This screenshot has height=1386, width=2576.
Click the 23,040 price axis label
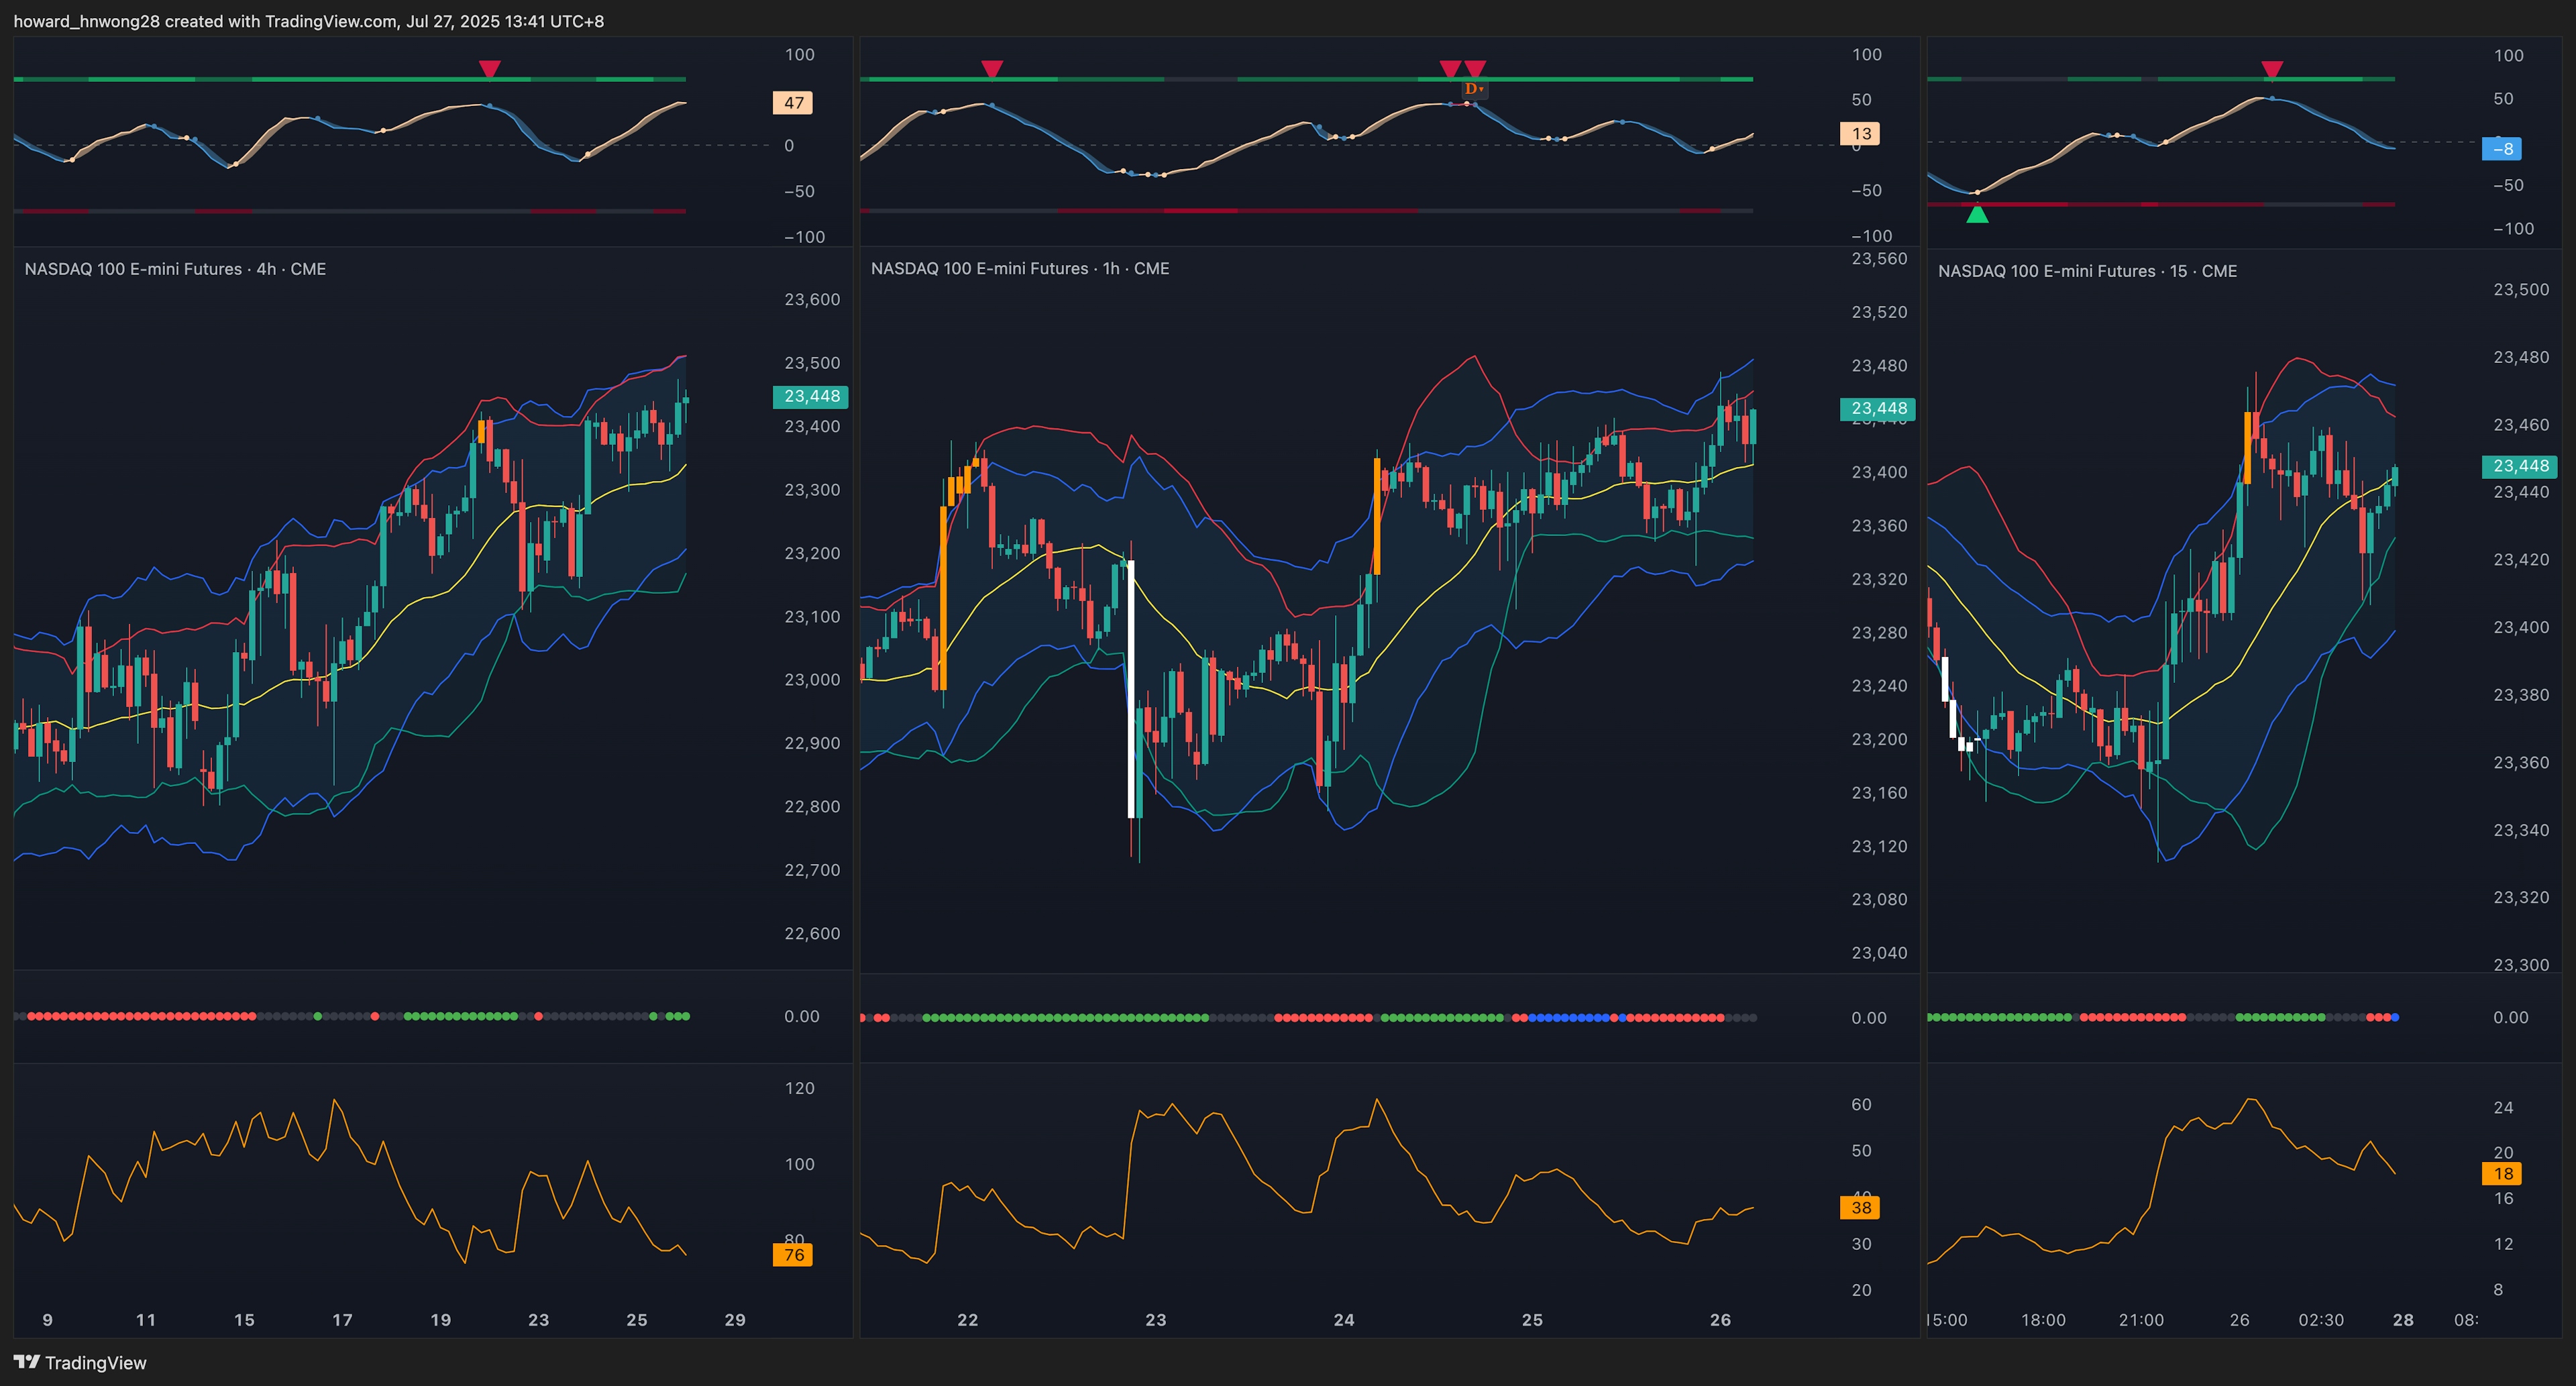[x=1879, y=953]
